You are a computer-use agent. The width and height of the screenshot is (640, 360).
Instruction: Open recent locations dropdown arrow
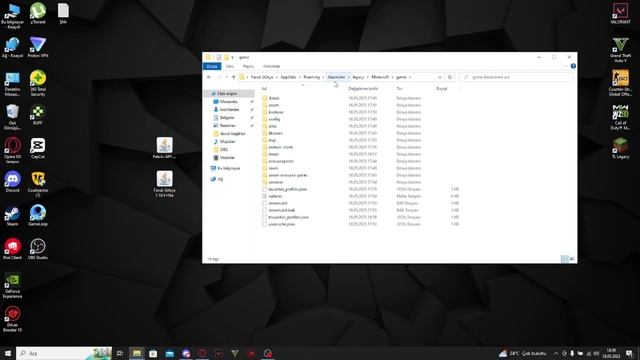(227, 77)
